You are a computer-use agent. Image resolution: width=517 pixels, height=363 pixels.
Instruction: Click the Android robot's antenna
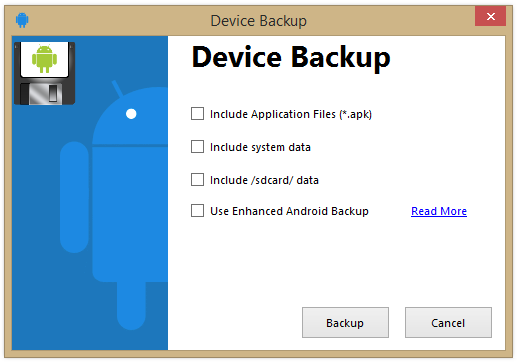(117, 88)
